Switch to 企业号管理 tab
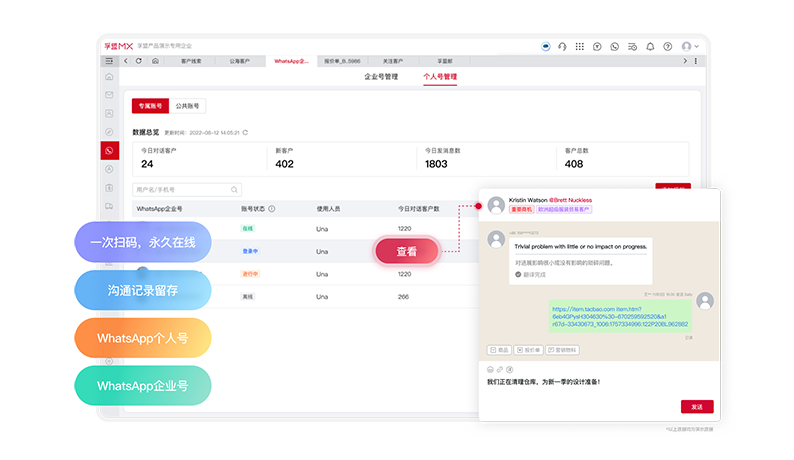Viewport: 794px width, 460px height. click(381, 76)
